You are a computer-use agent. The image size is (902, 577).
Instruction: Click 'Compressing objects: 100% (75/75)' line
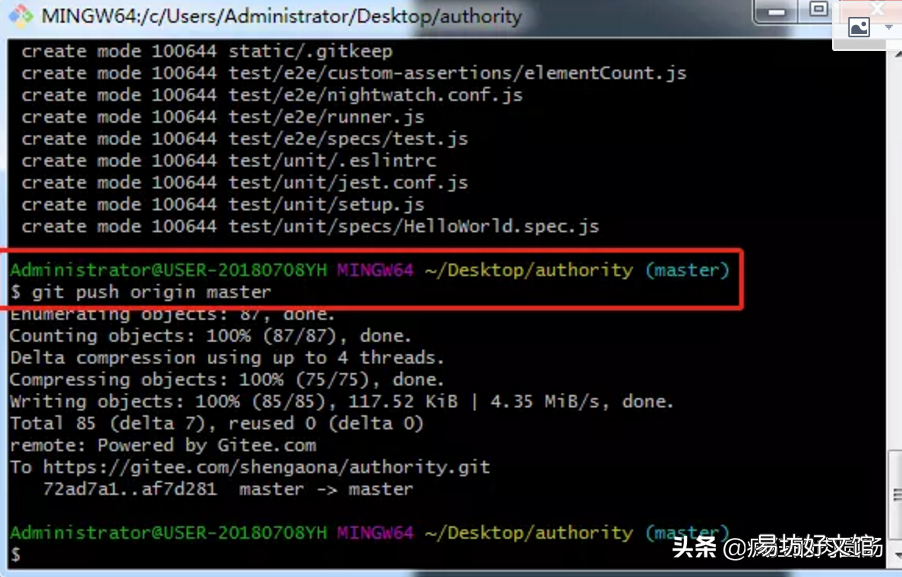(227, 379)
